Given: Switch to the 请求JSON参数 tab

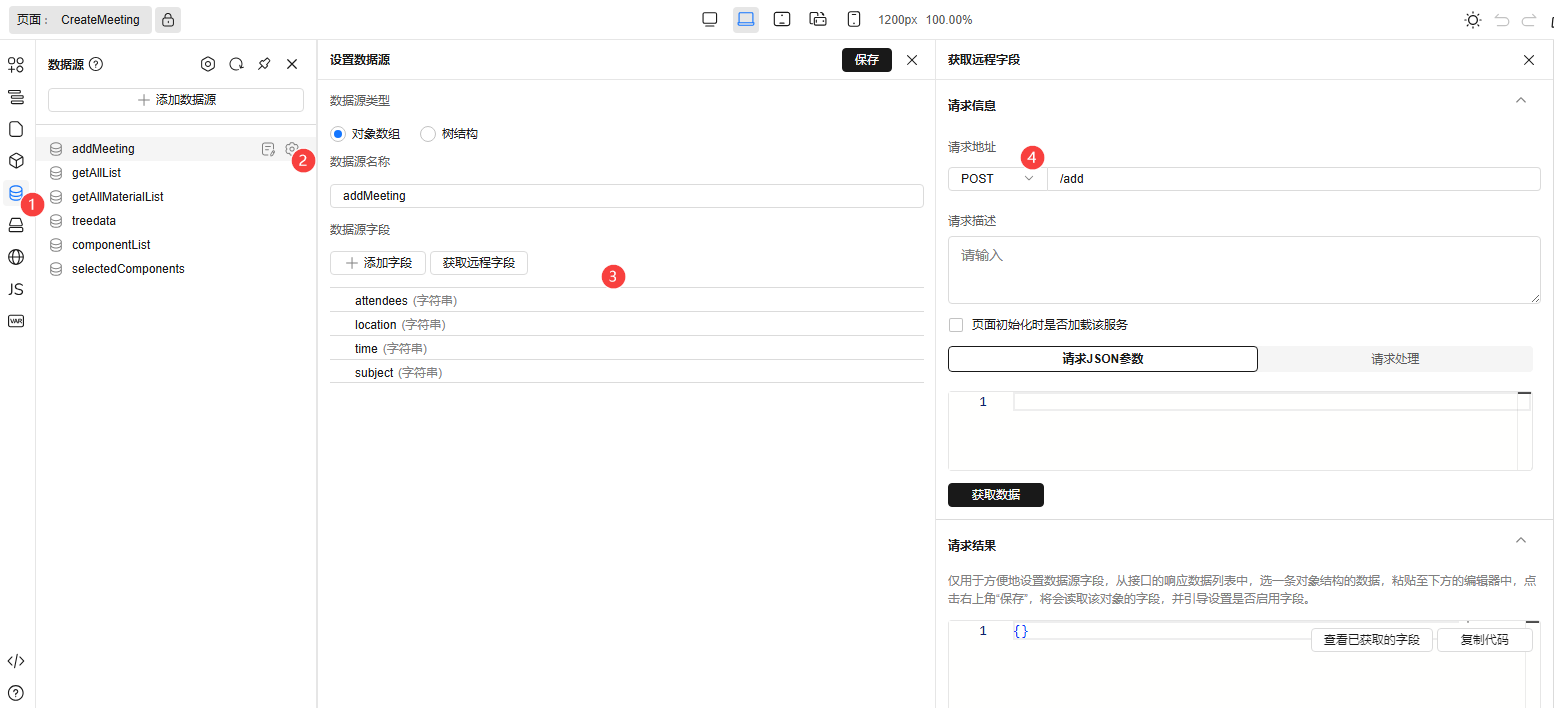Looking at the screenshot, I should [x=1102, y=359].
